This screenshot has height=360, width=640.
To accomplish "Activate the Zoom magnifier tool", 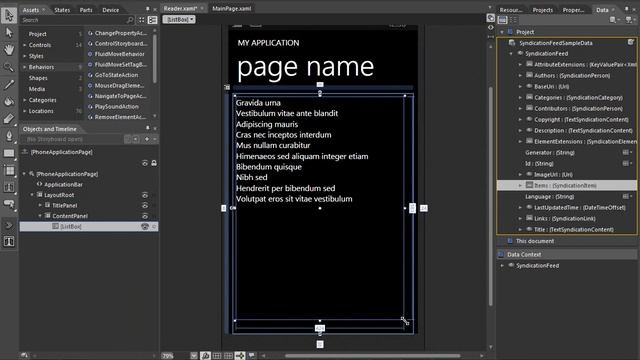I will (x=9, y=67).
